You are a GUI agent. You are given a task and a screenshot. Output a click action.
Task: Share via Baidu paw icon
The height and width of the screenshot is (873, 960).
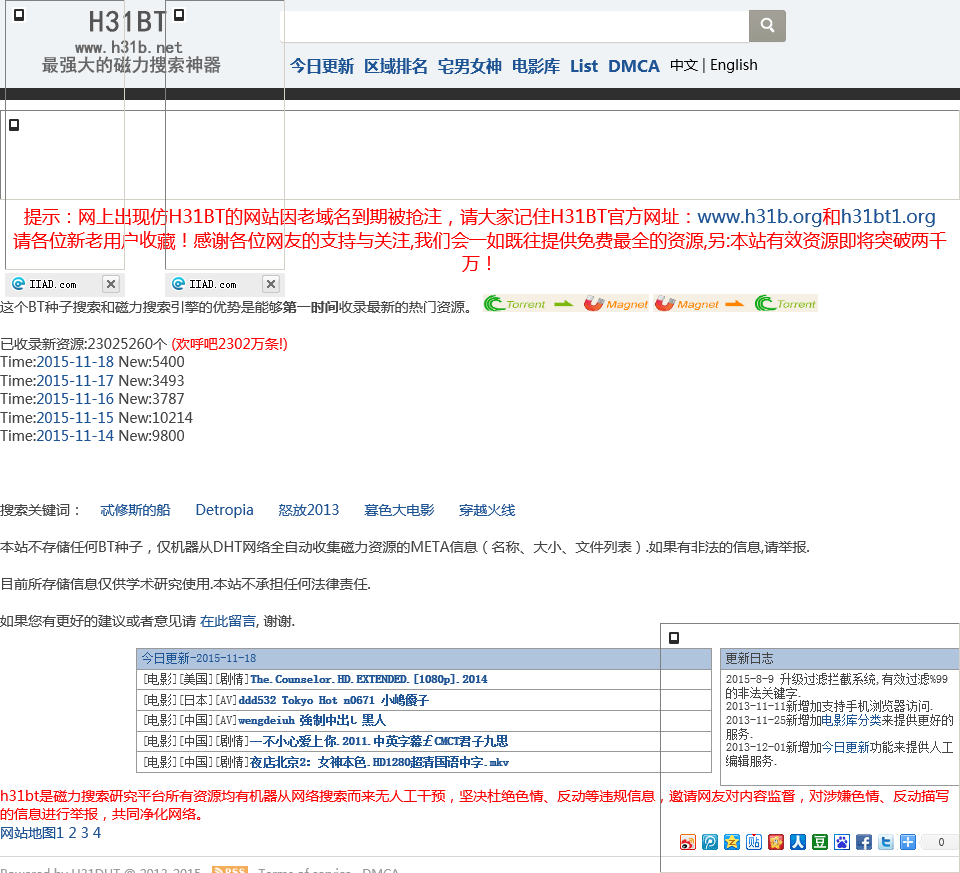(842, 842)
